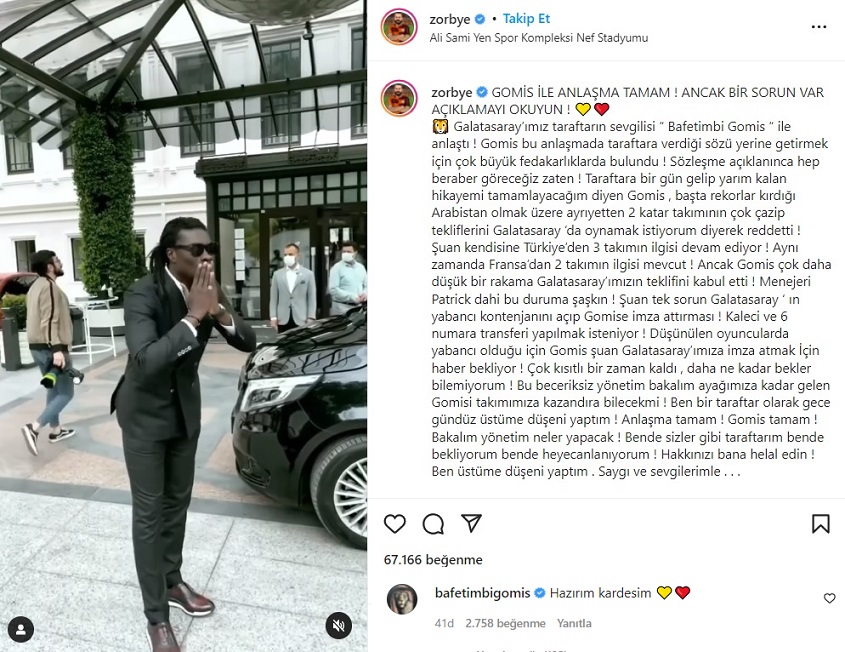This screenshot has height=652, width=845.
Task: Save post with bookmark icon
Action: [820, 524]
